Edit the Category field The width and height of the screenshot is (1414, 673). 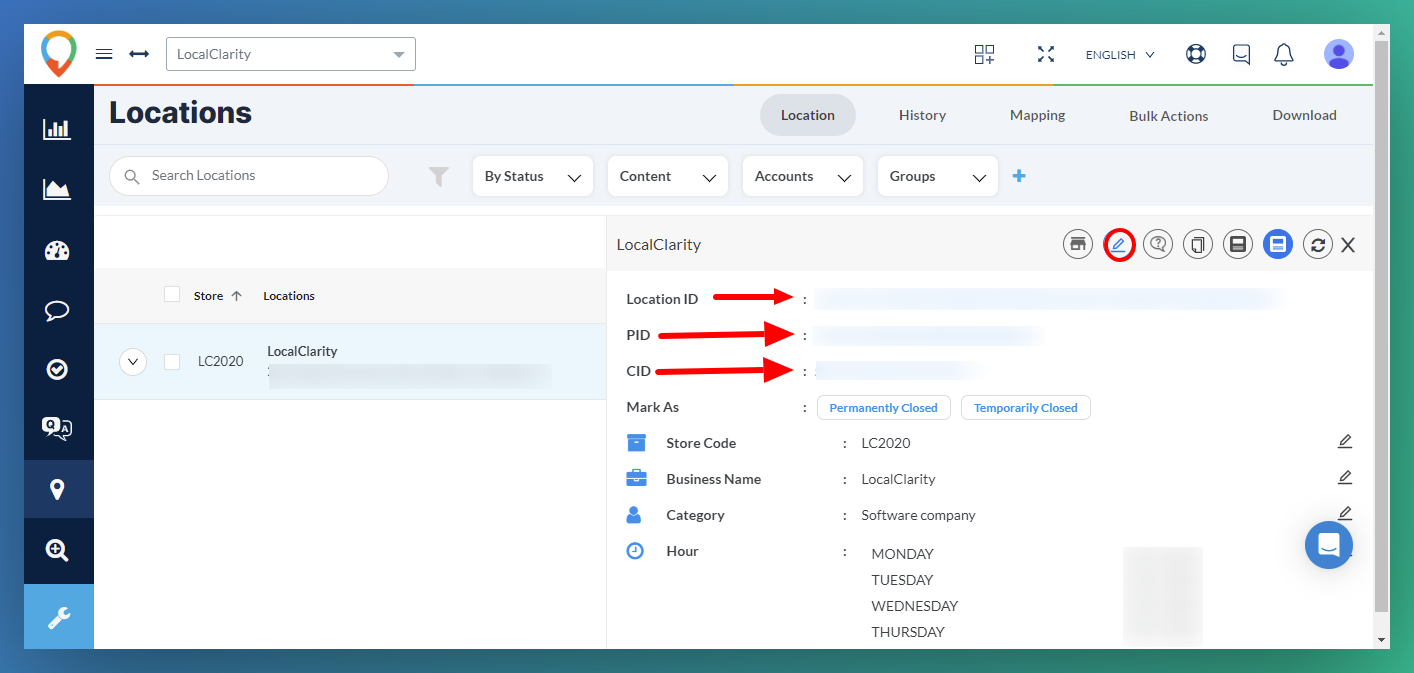[x=1345, y=514]
